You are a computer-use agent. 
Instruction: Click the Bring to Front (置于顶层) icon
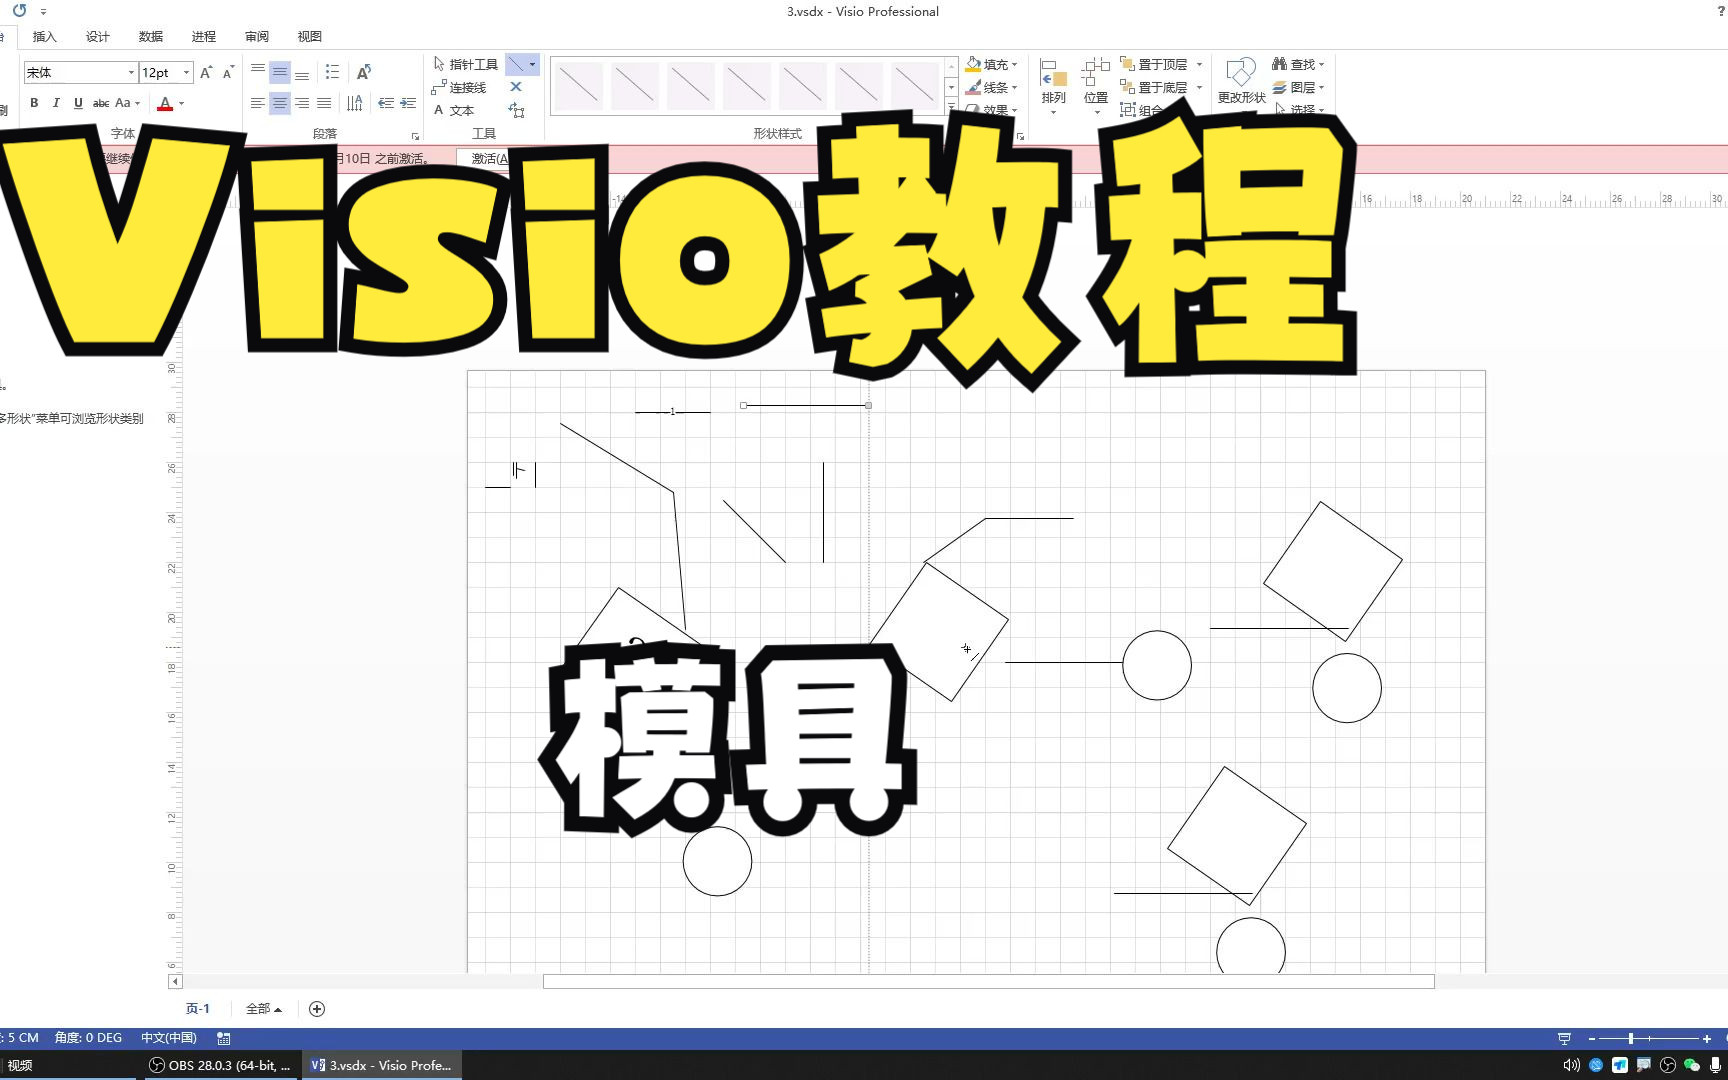click(x=1127, y=64)
